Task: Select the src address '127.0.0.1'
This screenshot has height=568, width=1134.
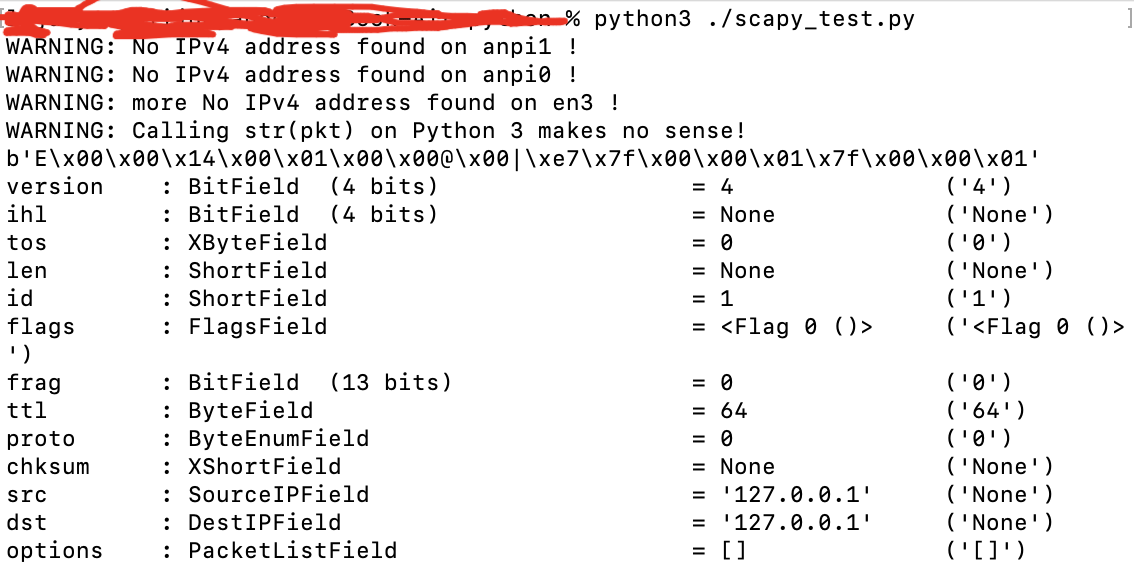Action: tap(796, 495)
